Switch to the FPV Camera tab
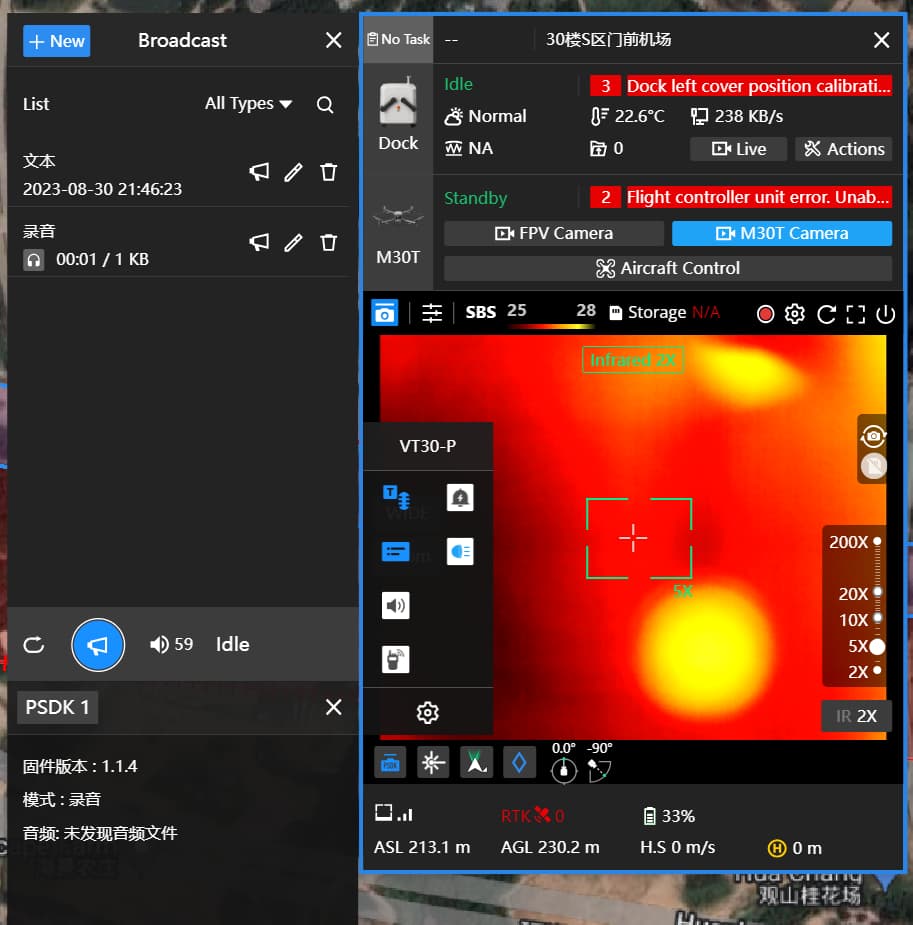Viewport: 913px width, 925px height. pos(553,234)
